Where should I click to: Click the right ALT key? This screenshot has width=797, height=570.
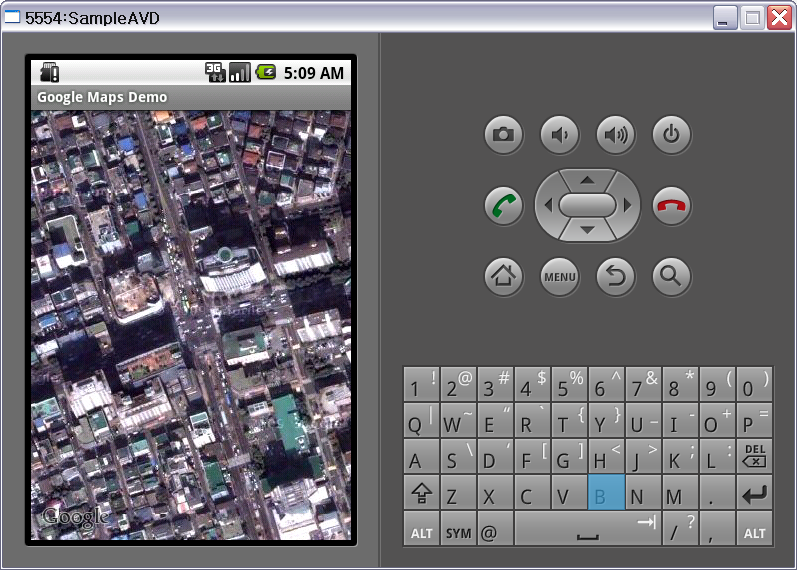(x=755, y=528)
